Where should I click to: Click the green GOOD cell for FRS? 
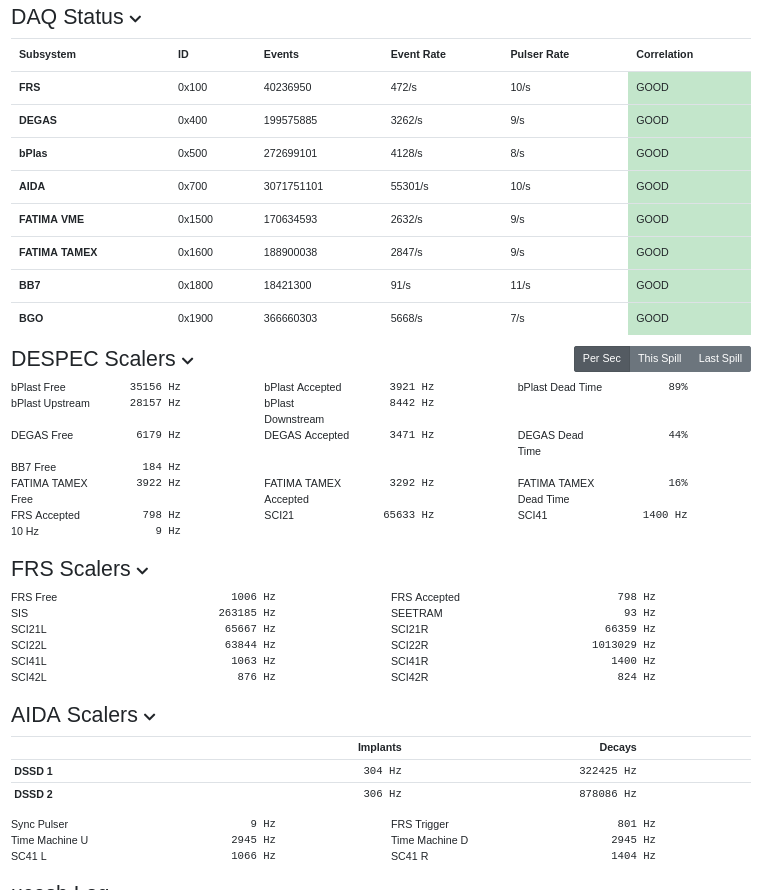689,88
